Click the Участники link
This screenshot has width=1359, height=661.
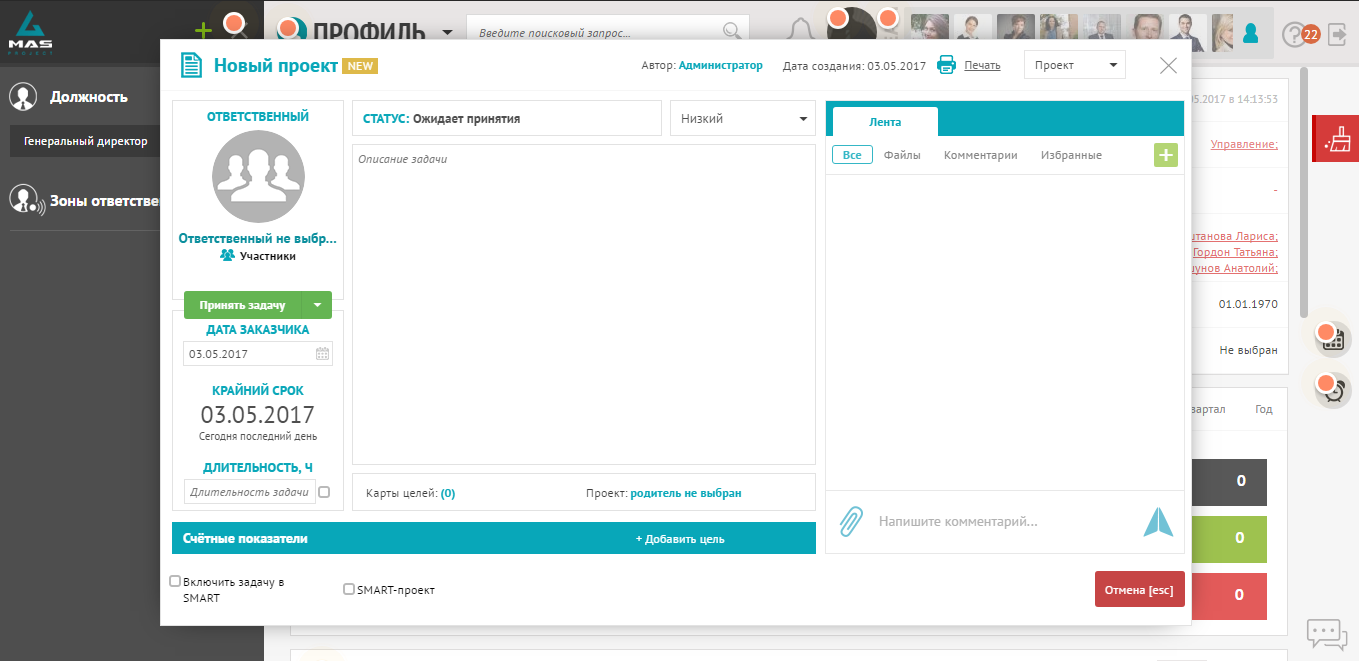pyautogui.click(x=267, y=256)
